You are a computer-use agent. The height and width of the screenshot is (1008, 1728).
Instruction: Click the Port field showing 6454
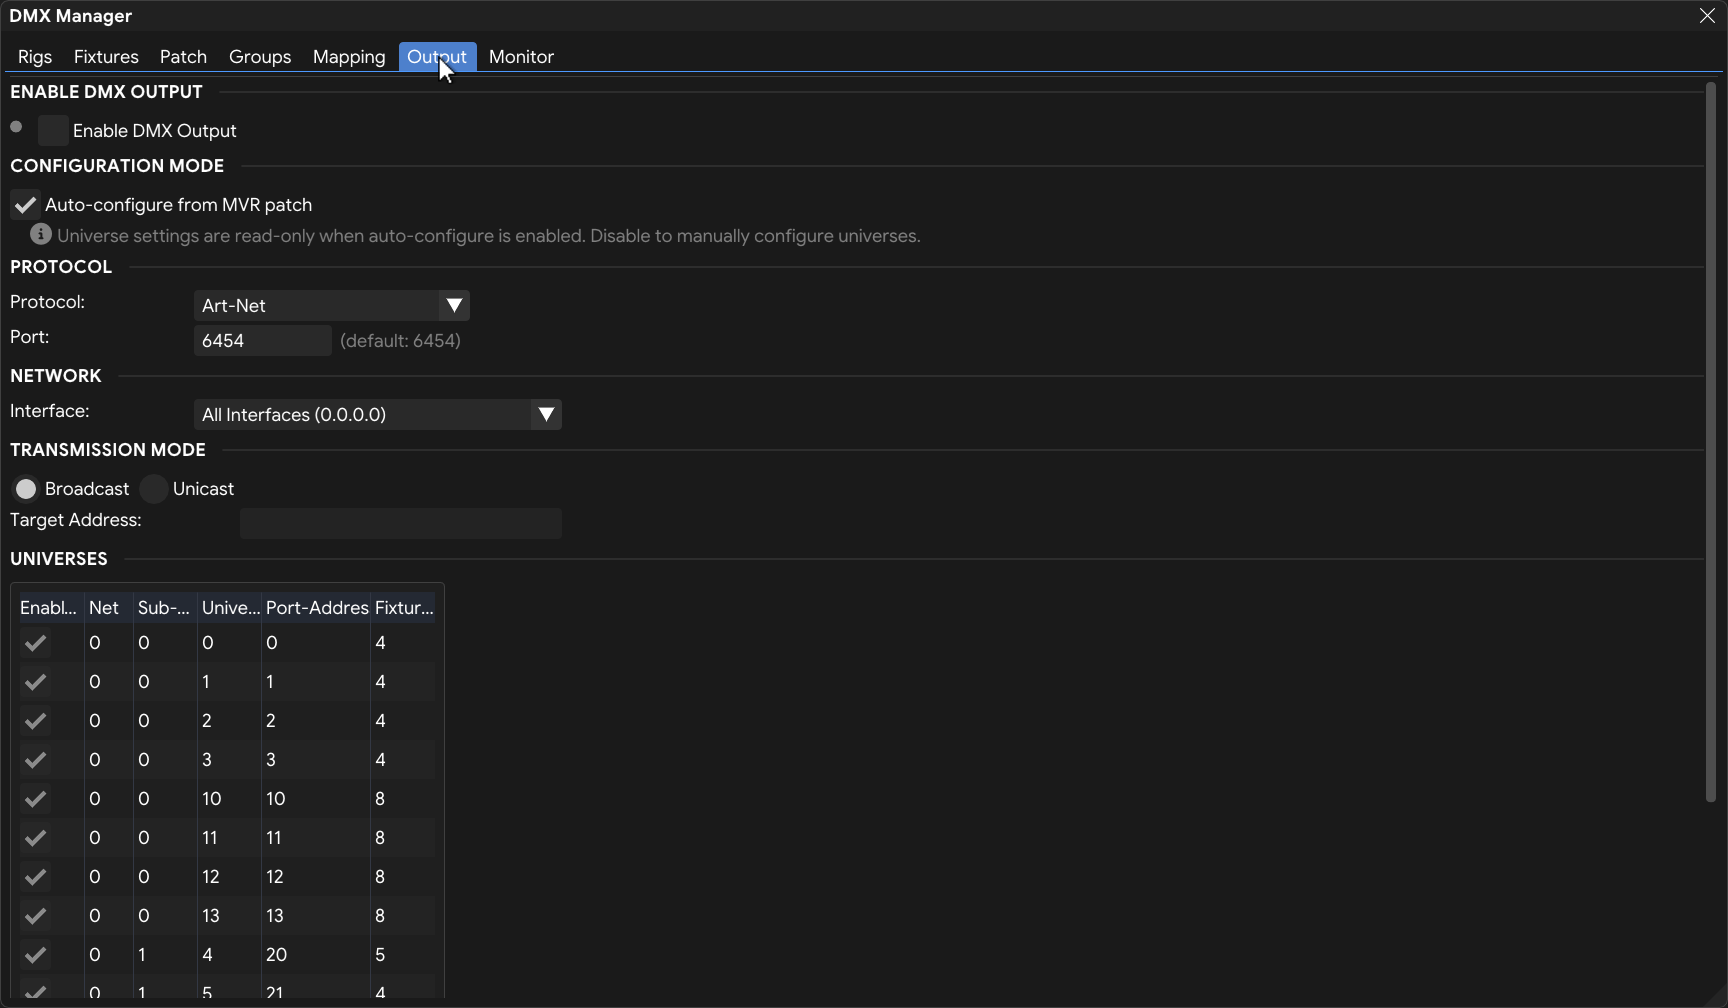coord(262,340)
